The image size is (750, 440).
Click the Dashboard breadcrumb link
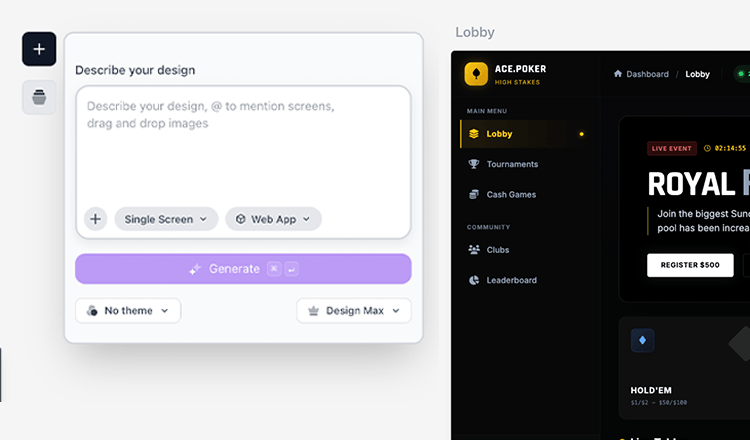pos(647,74)
